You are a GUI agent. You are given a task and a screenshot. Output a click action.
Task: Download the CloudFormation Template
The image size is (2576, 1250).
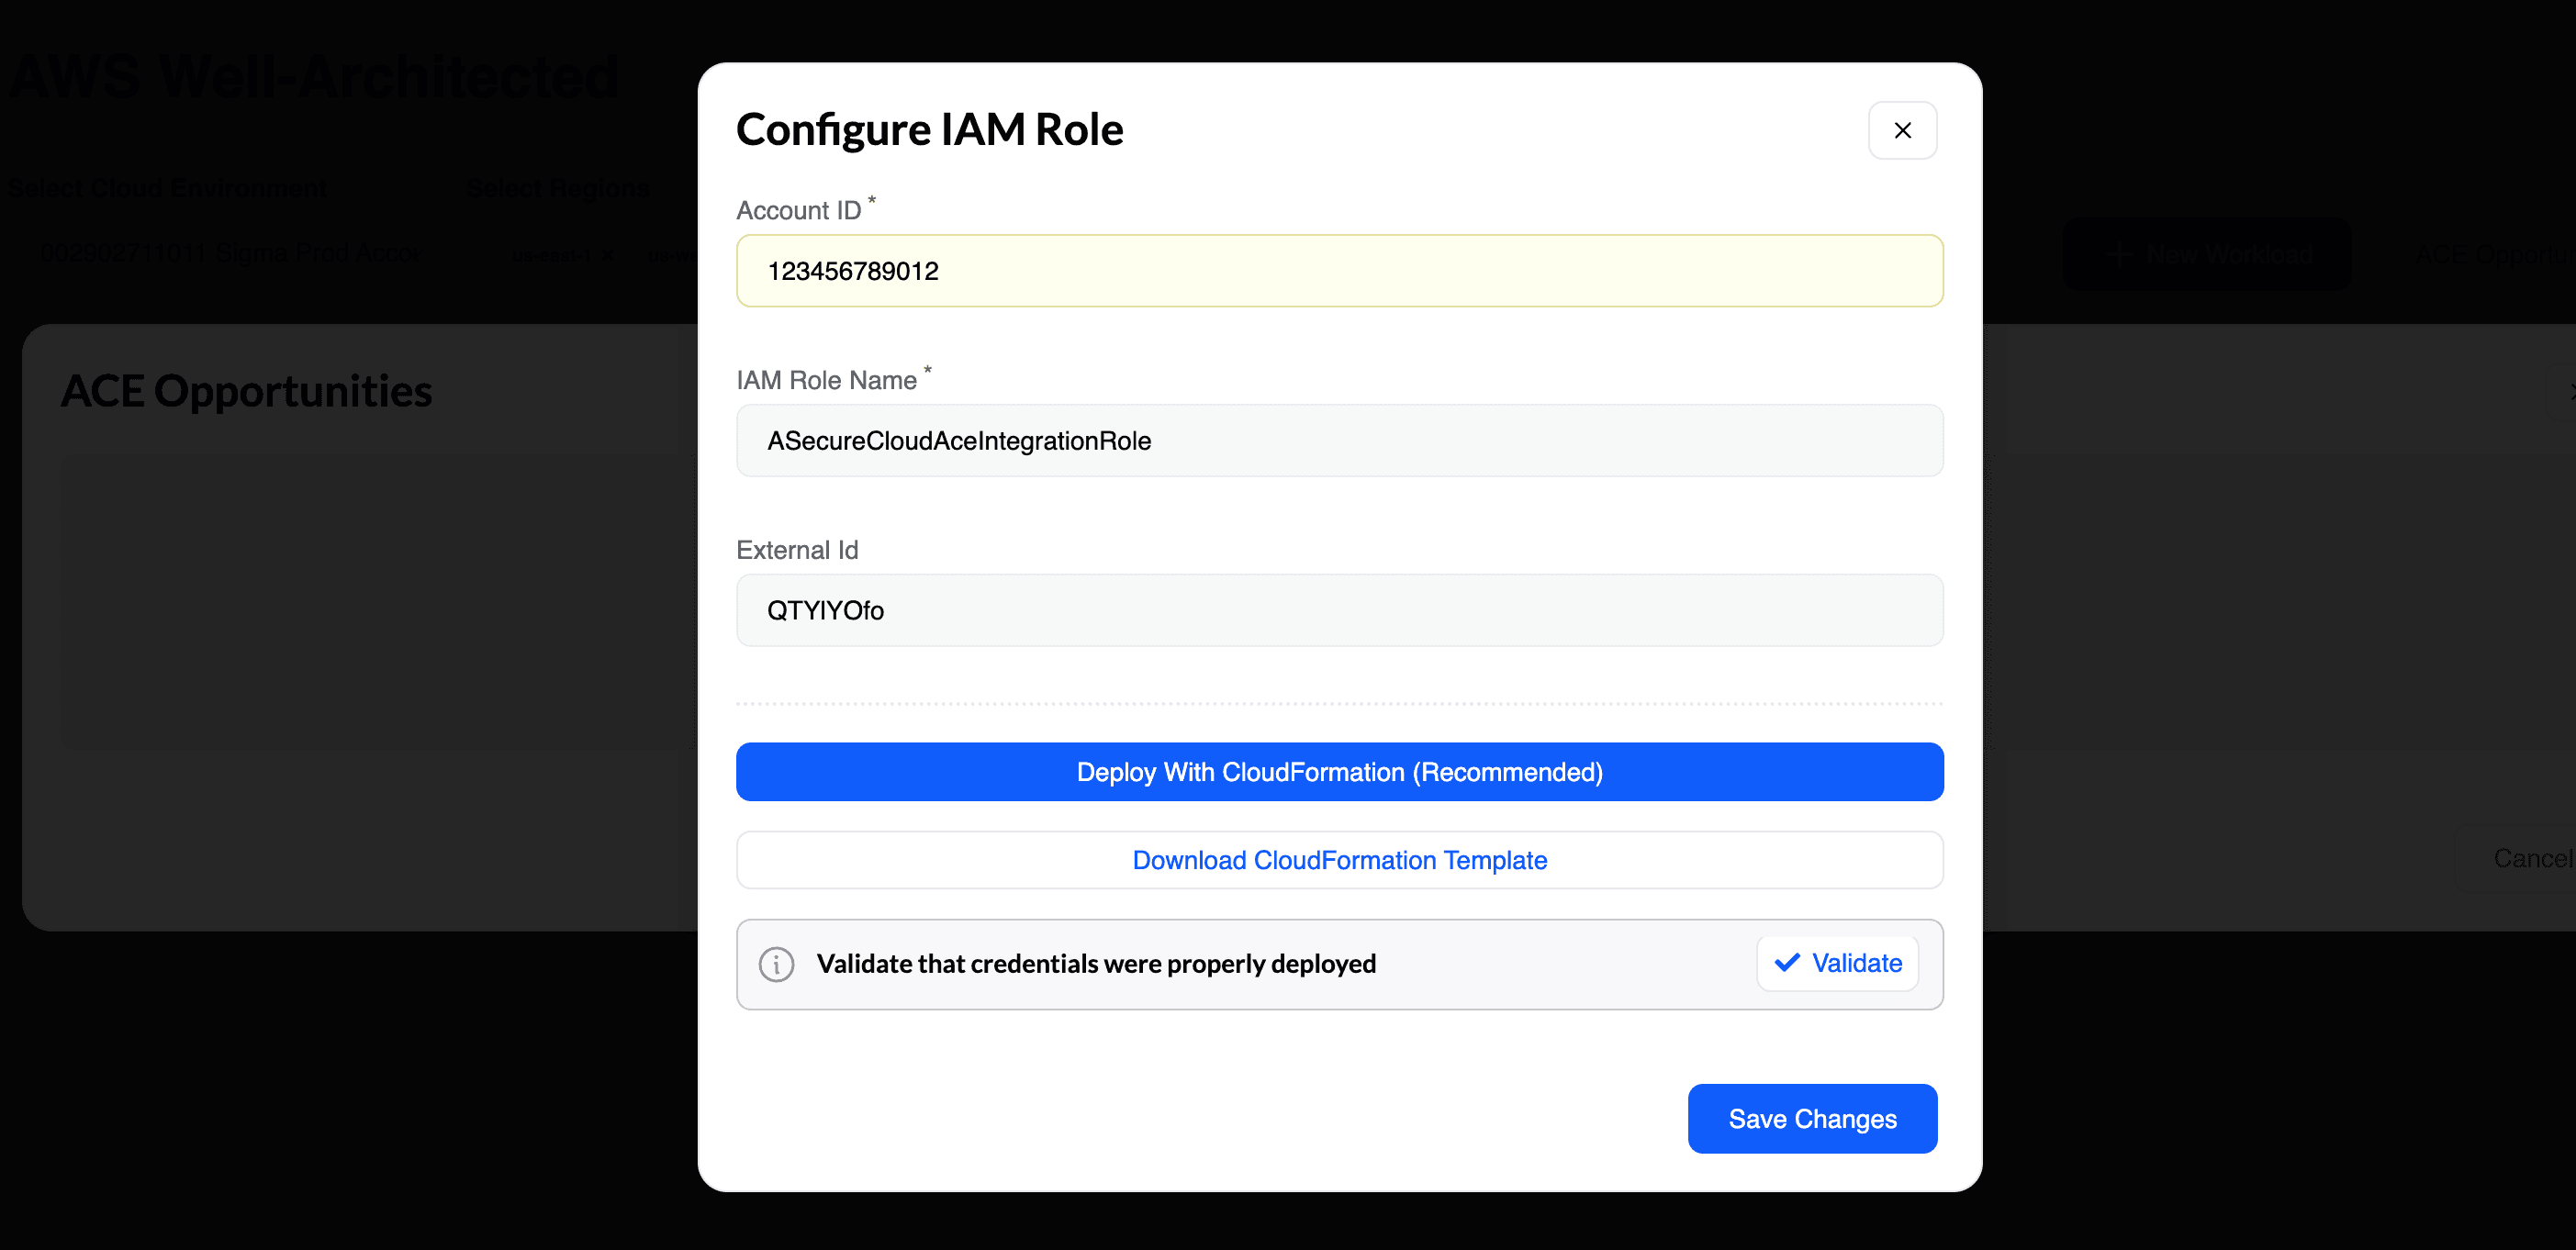coord(1339,860)
